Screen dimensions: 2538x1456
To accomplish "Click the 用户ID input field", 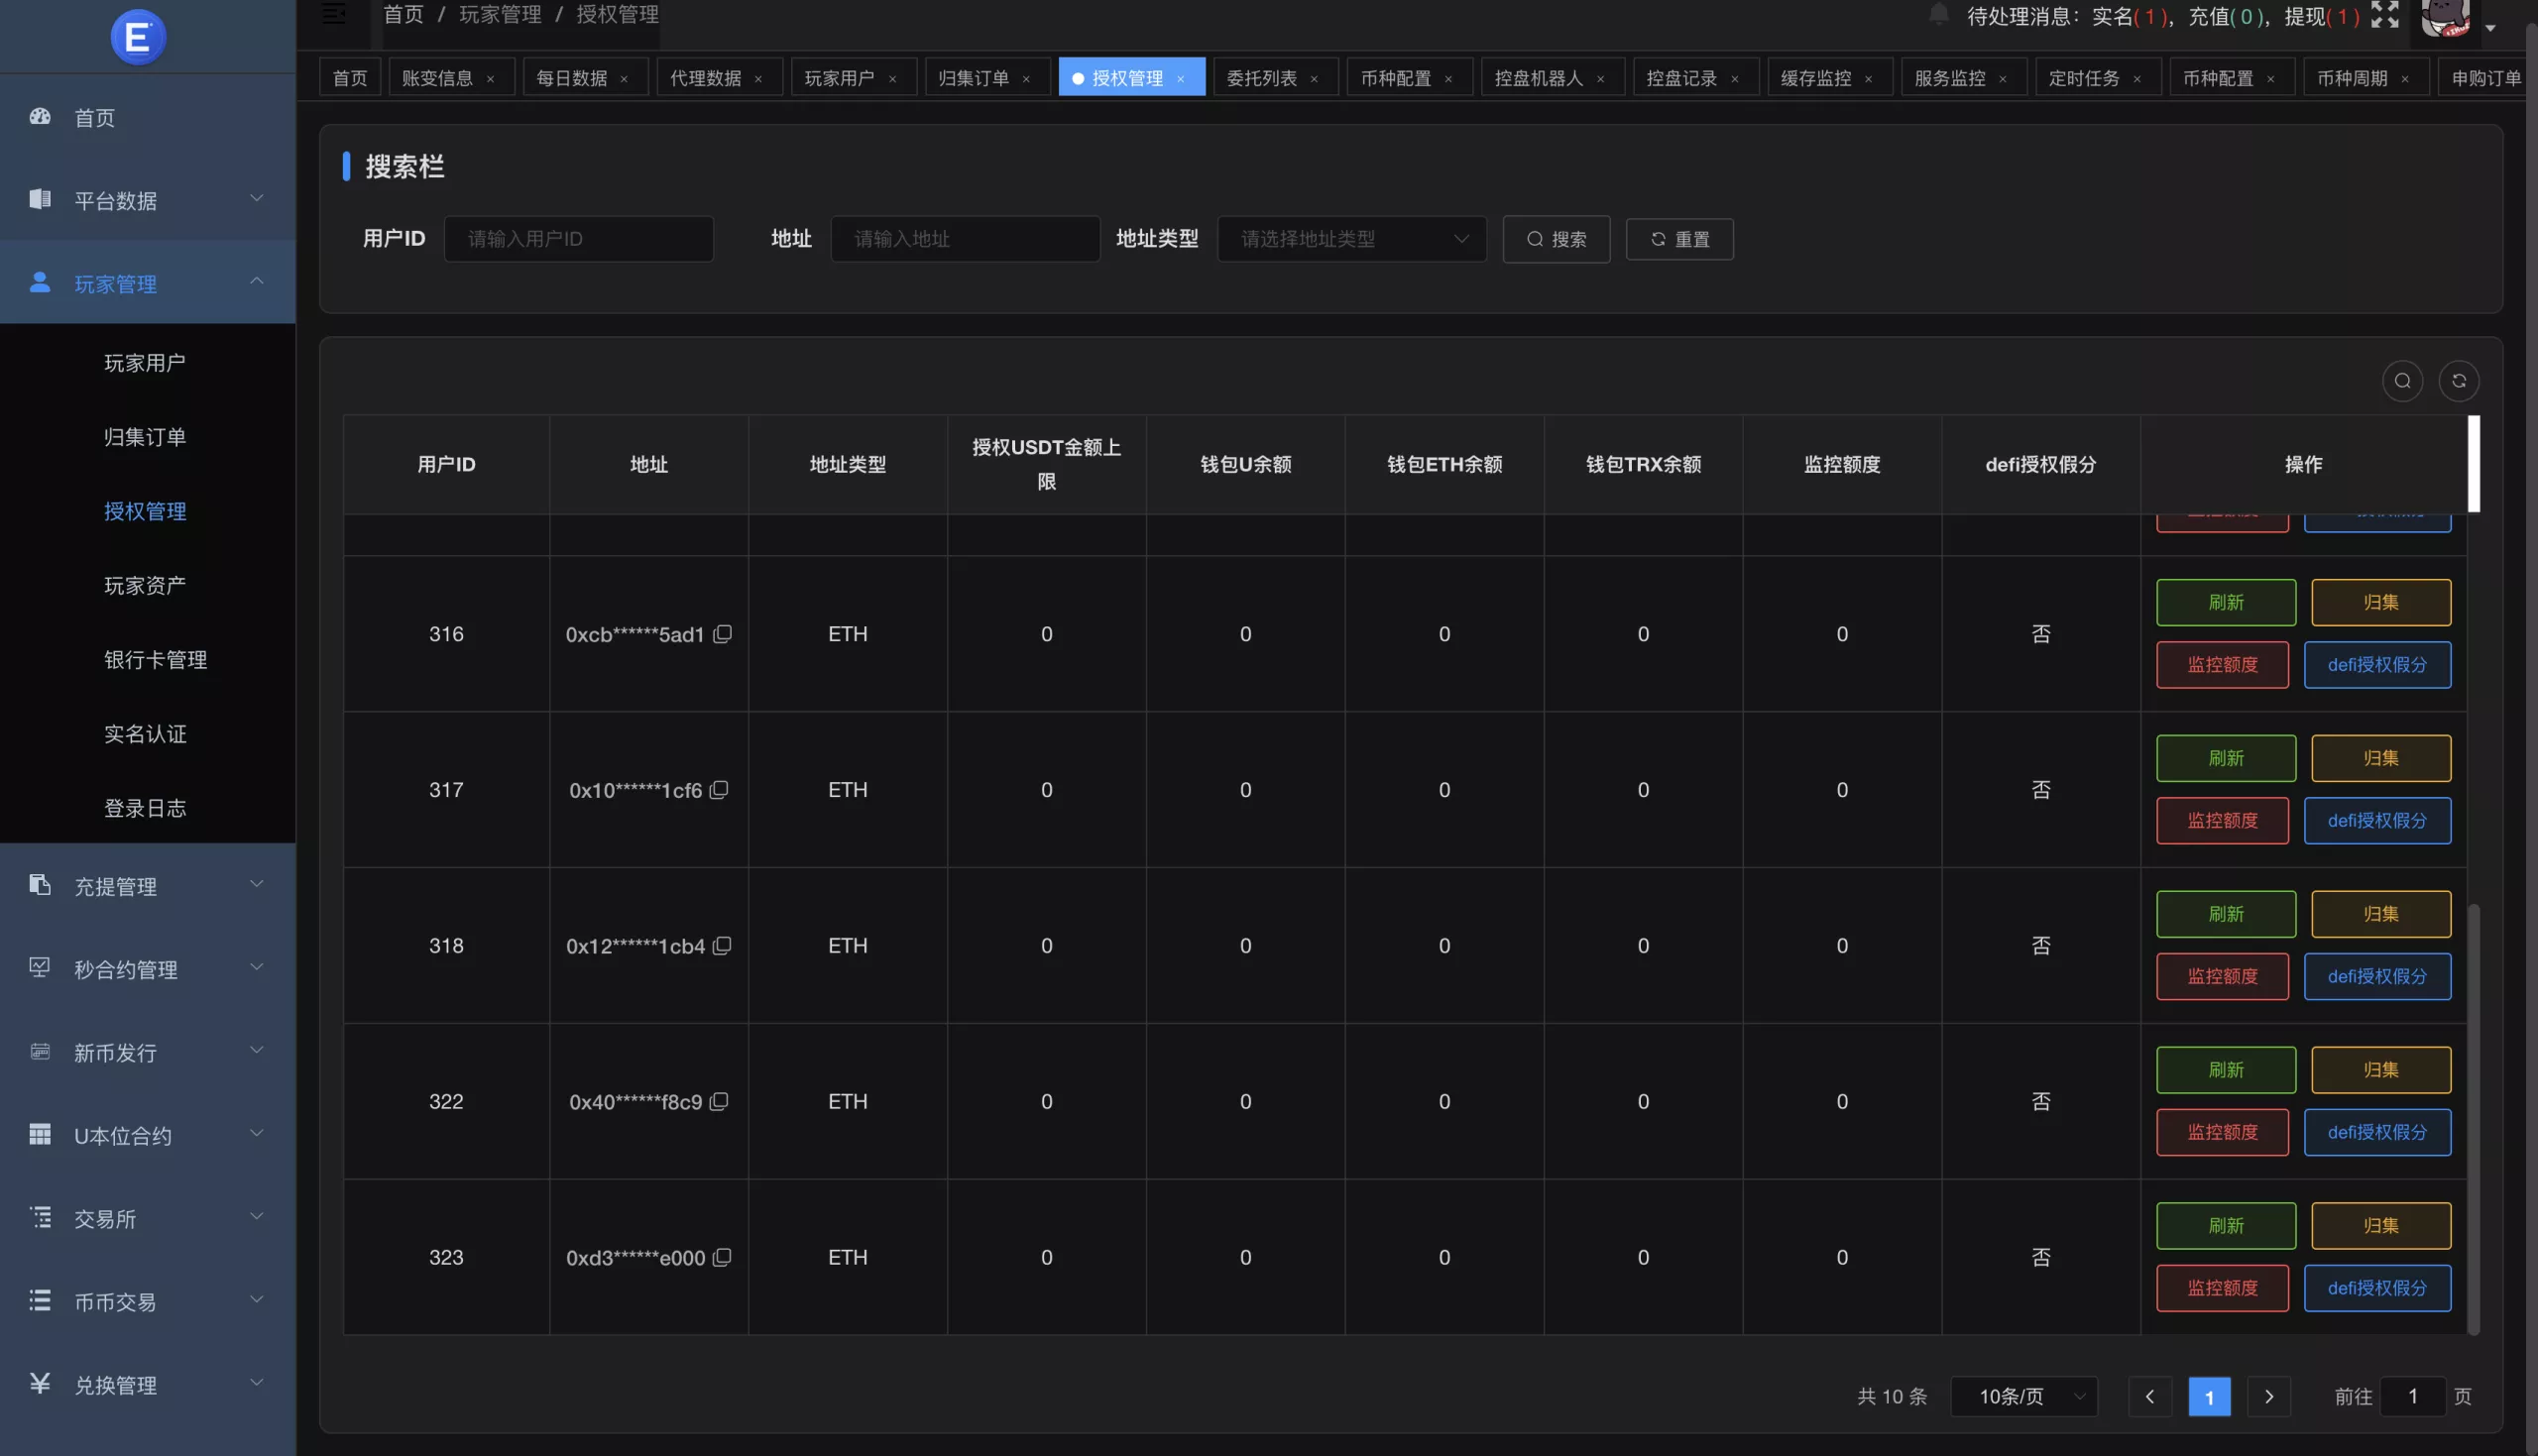I will pyautogui.click(x=578, y=239).
